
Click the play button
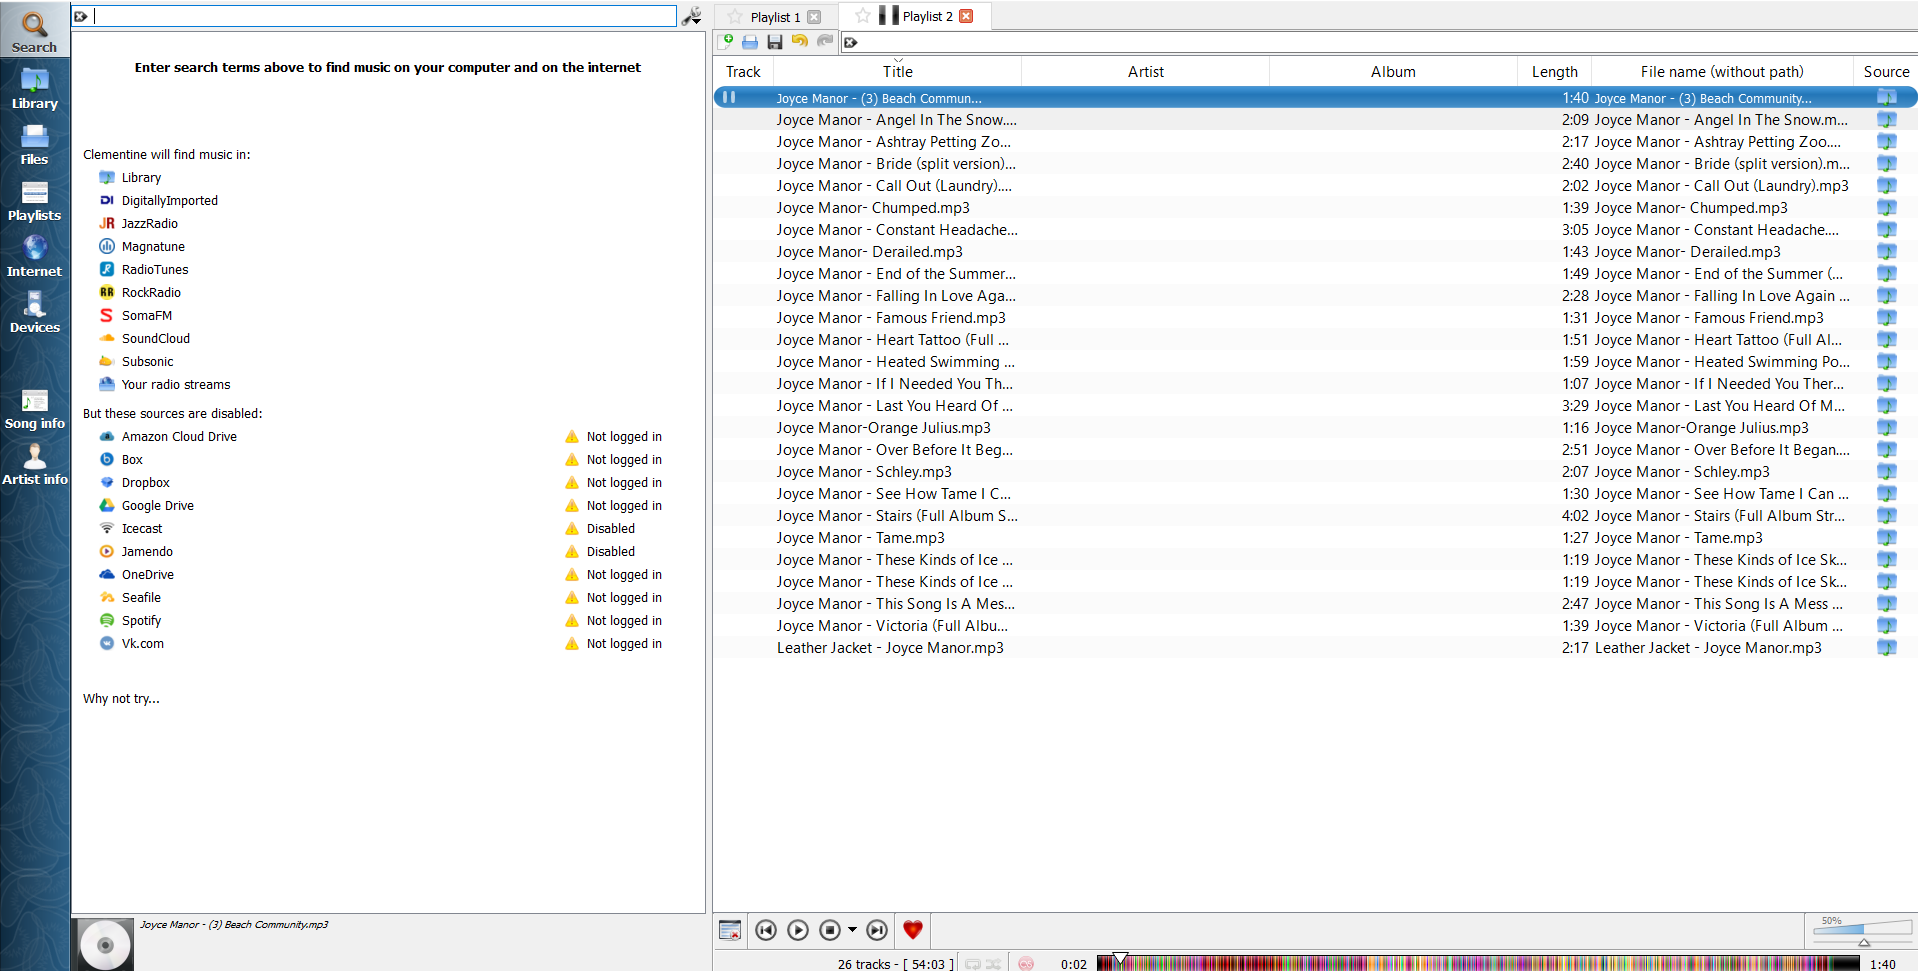pos(798,930)
